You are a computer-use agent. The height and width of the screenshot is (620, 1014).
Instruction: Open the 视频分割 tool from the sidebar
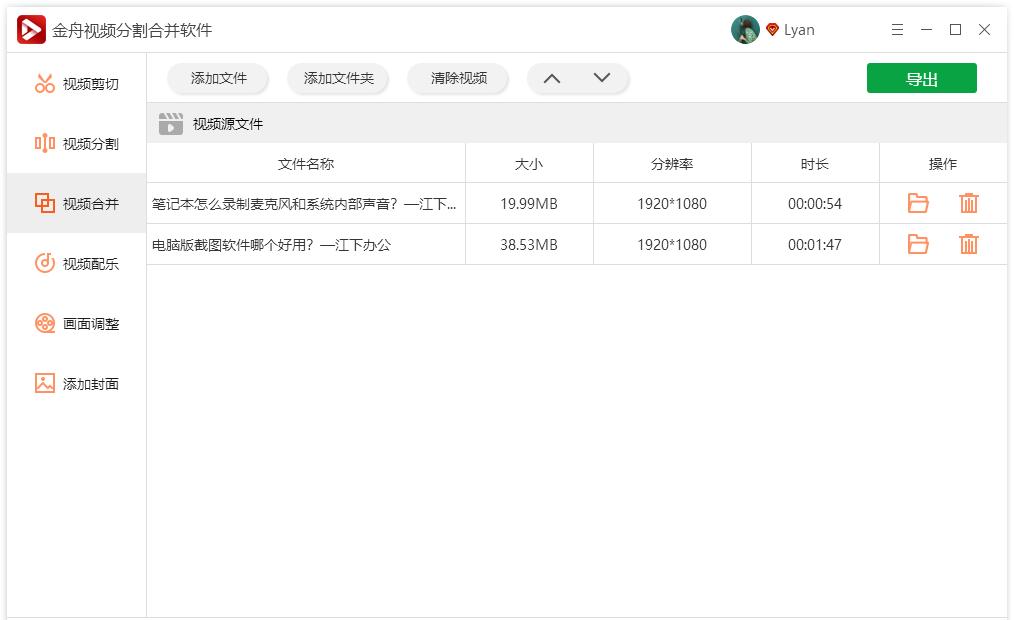point(44,143)
